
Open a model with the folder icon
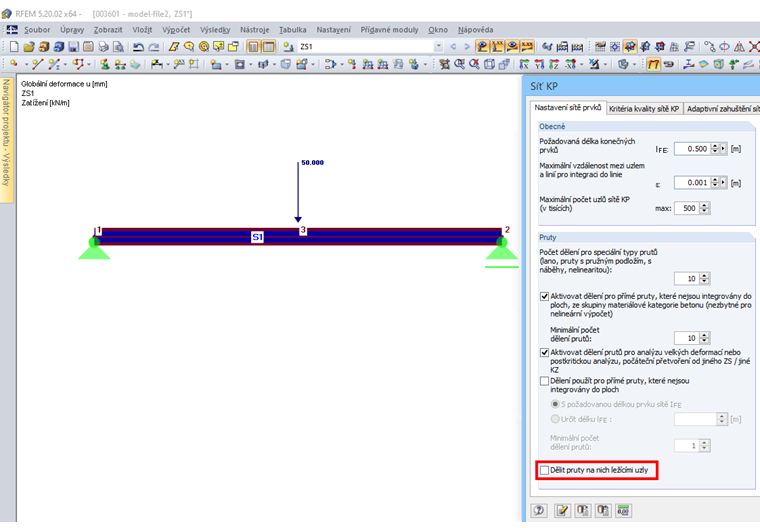point(29,47)
